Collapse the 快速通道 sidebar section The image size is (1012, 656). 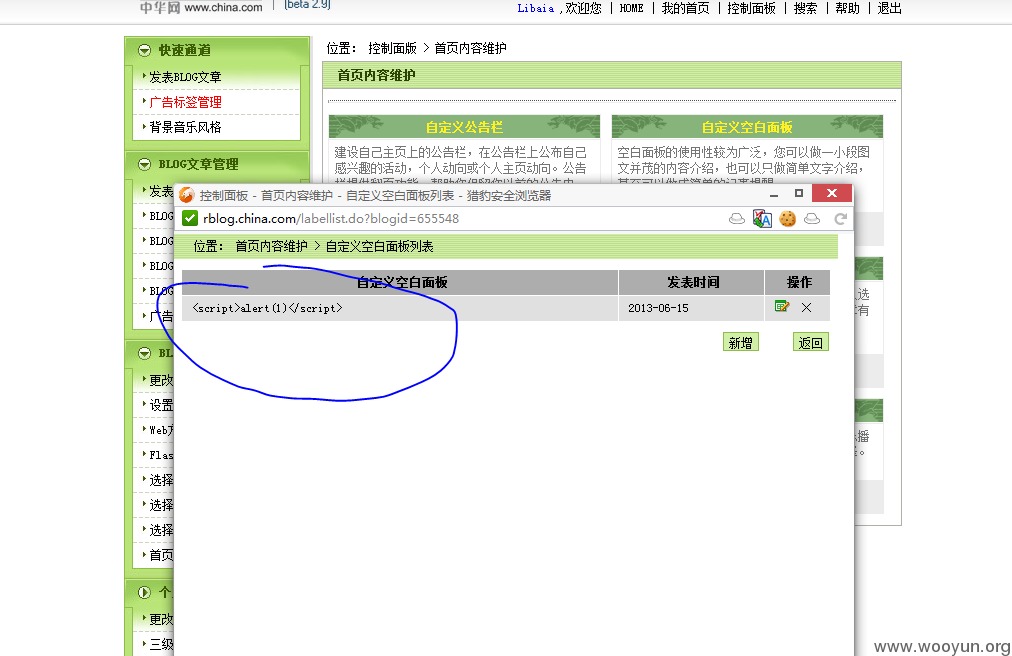[x=145, y=50]
